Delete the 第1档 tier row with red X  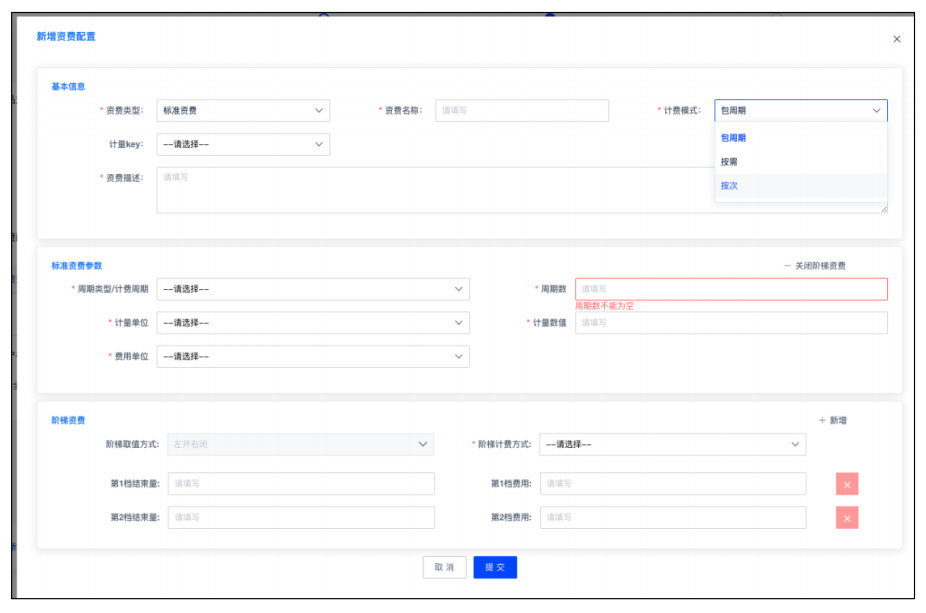[x=847, y=484]
